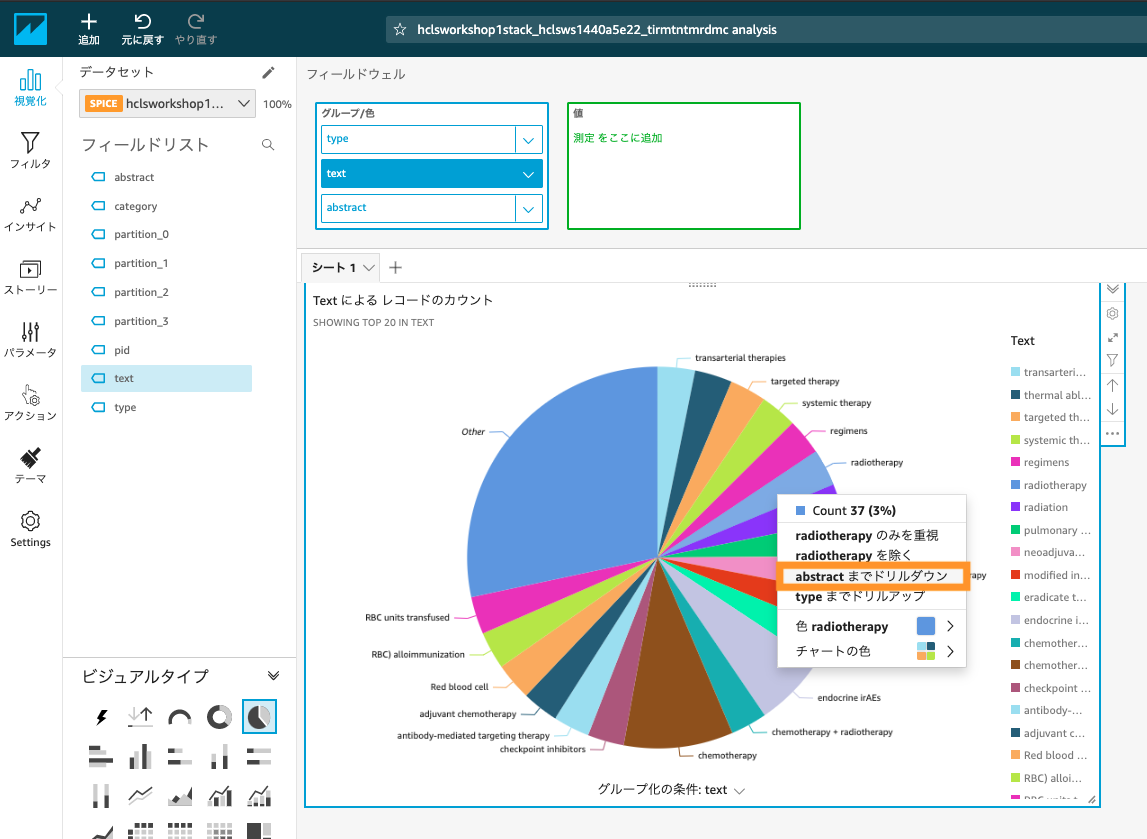1147x839 pixels.
Task: Click the 元に戻す (Undo) button
Action: click(143, 29)
